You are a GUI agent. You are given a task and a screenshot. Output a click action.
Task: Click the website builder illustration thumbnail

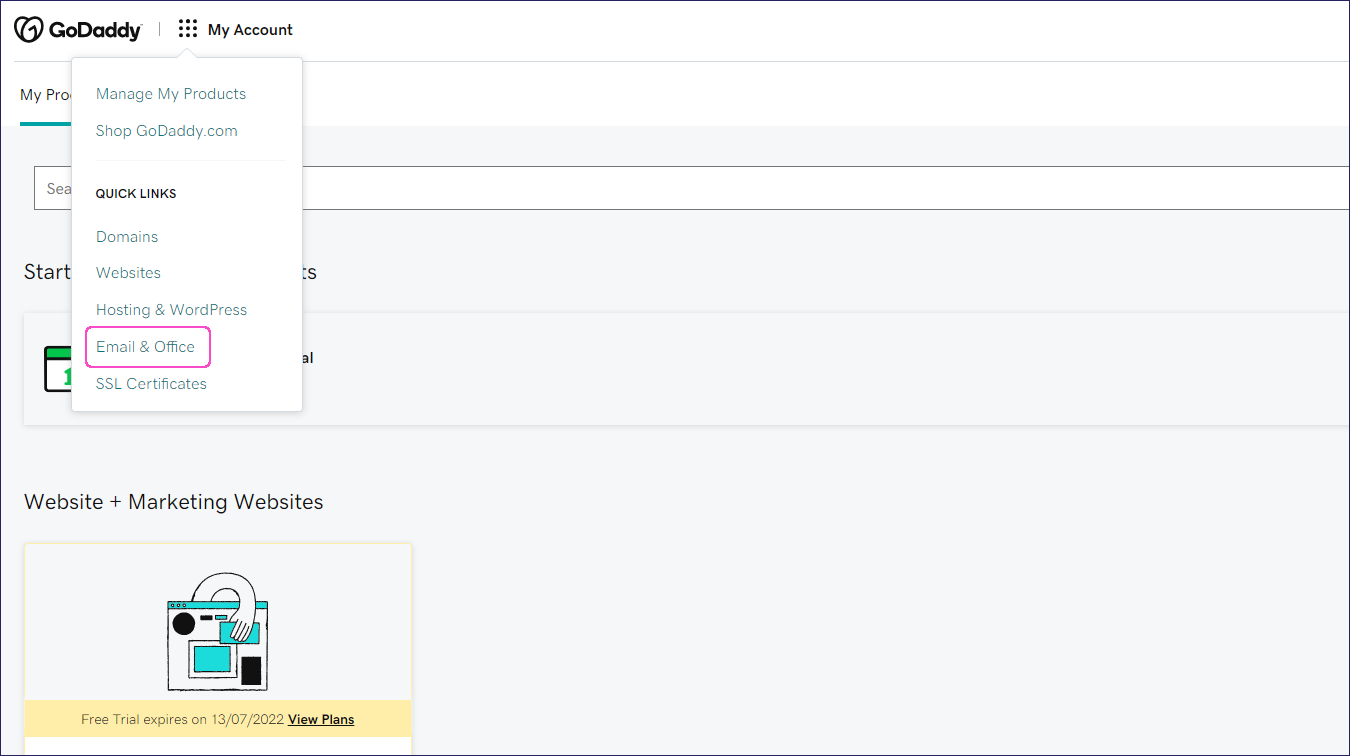[x=217, y=635]
